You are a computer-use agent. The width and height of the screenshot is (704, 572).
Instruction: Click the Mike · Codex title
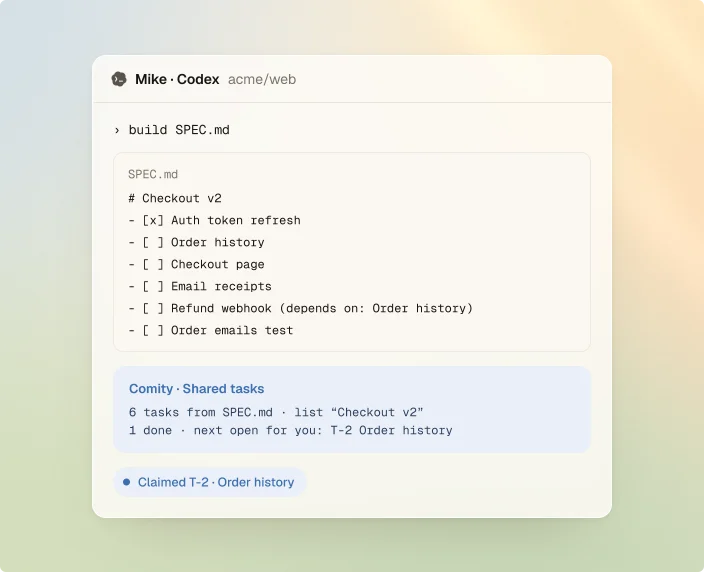(177, 79)
